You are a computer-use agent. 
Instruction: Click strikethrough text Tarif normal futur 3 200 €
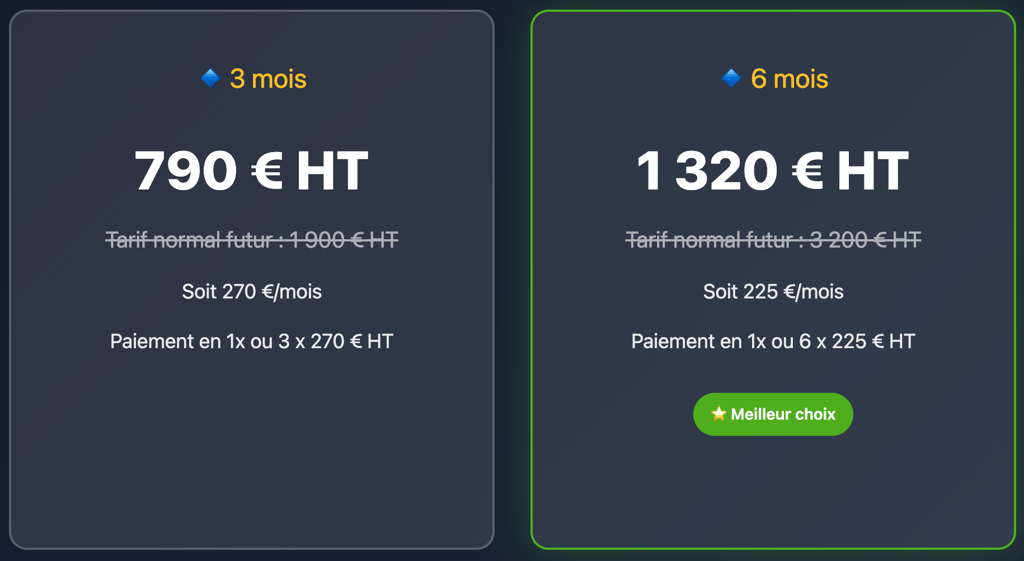click(x=772, y=240)
